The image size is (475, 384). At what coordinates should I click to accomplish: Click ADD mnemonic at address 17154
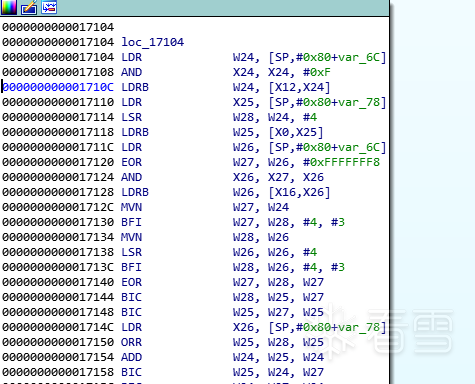pos(131,357)
